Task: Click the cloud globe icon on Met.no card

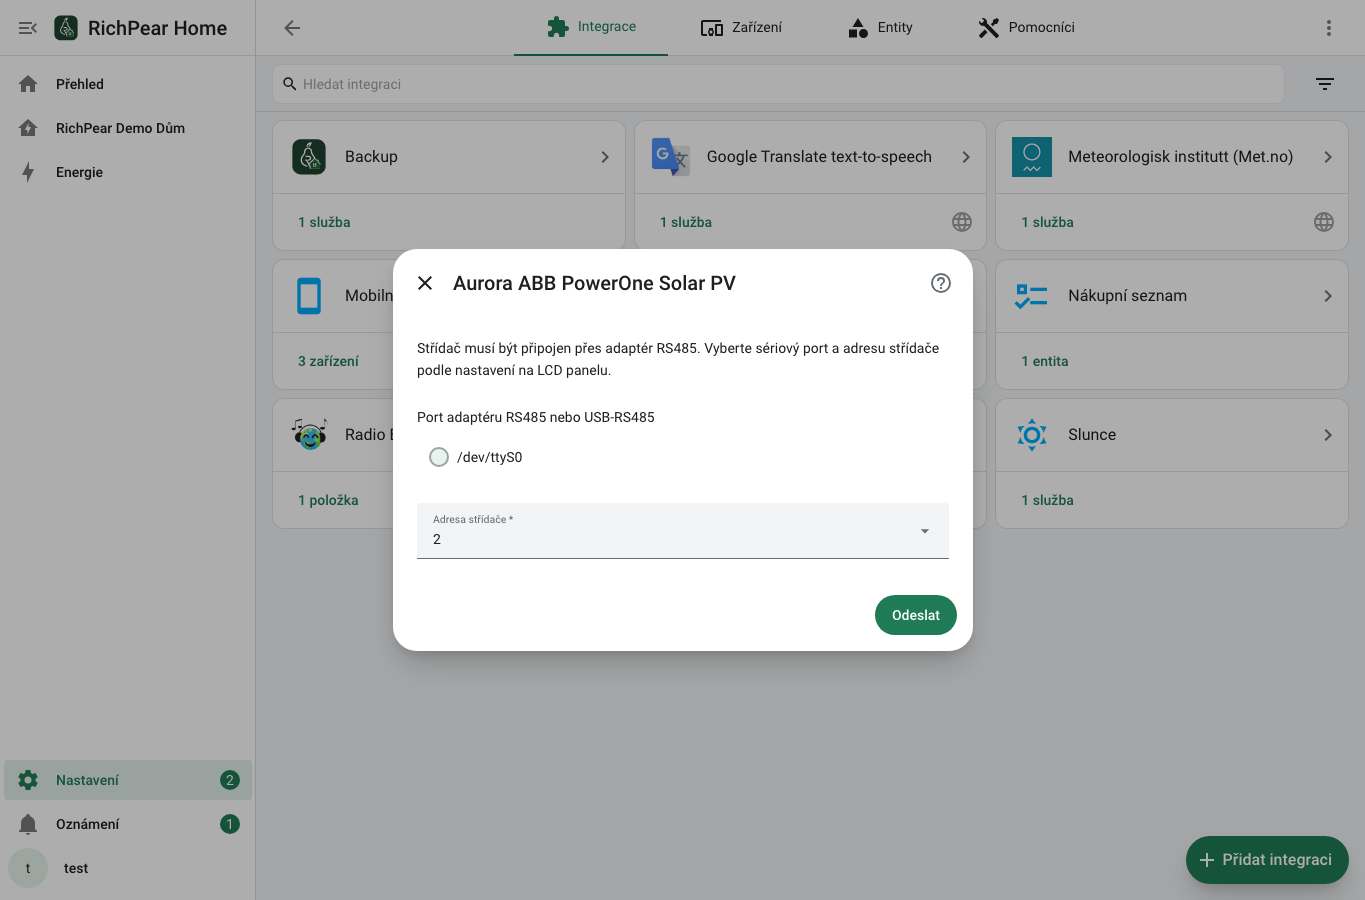Action: click(1324, 222)
